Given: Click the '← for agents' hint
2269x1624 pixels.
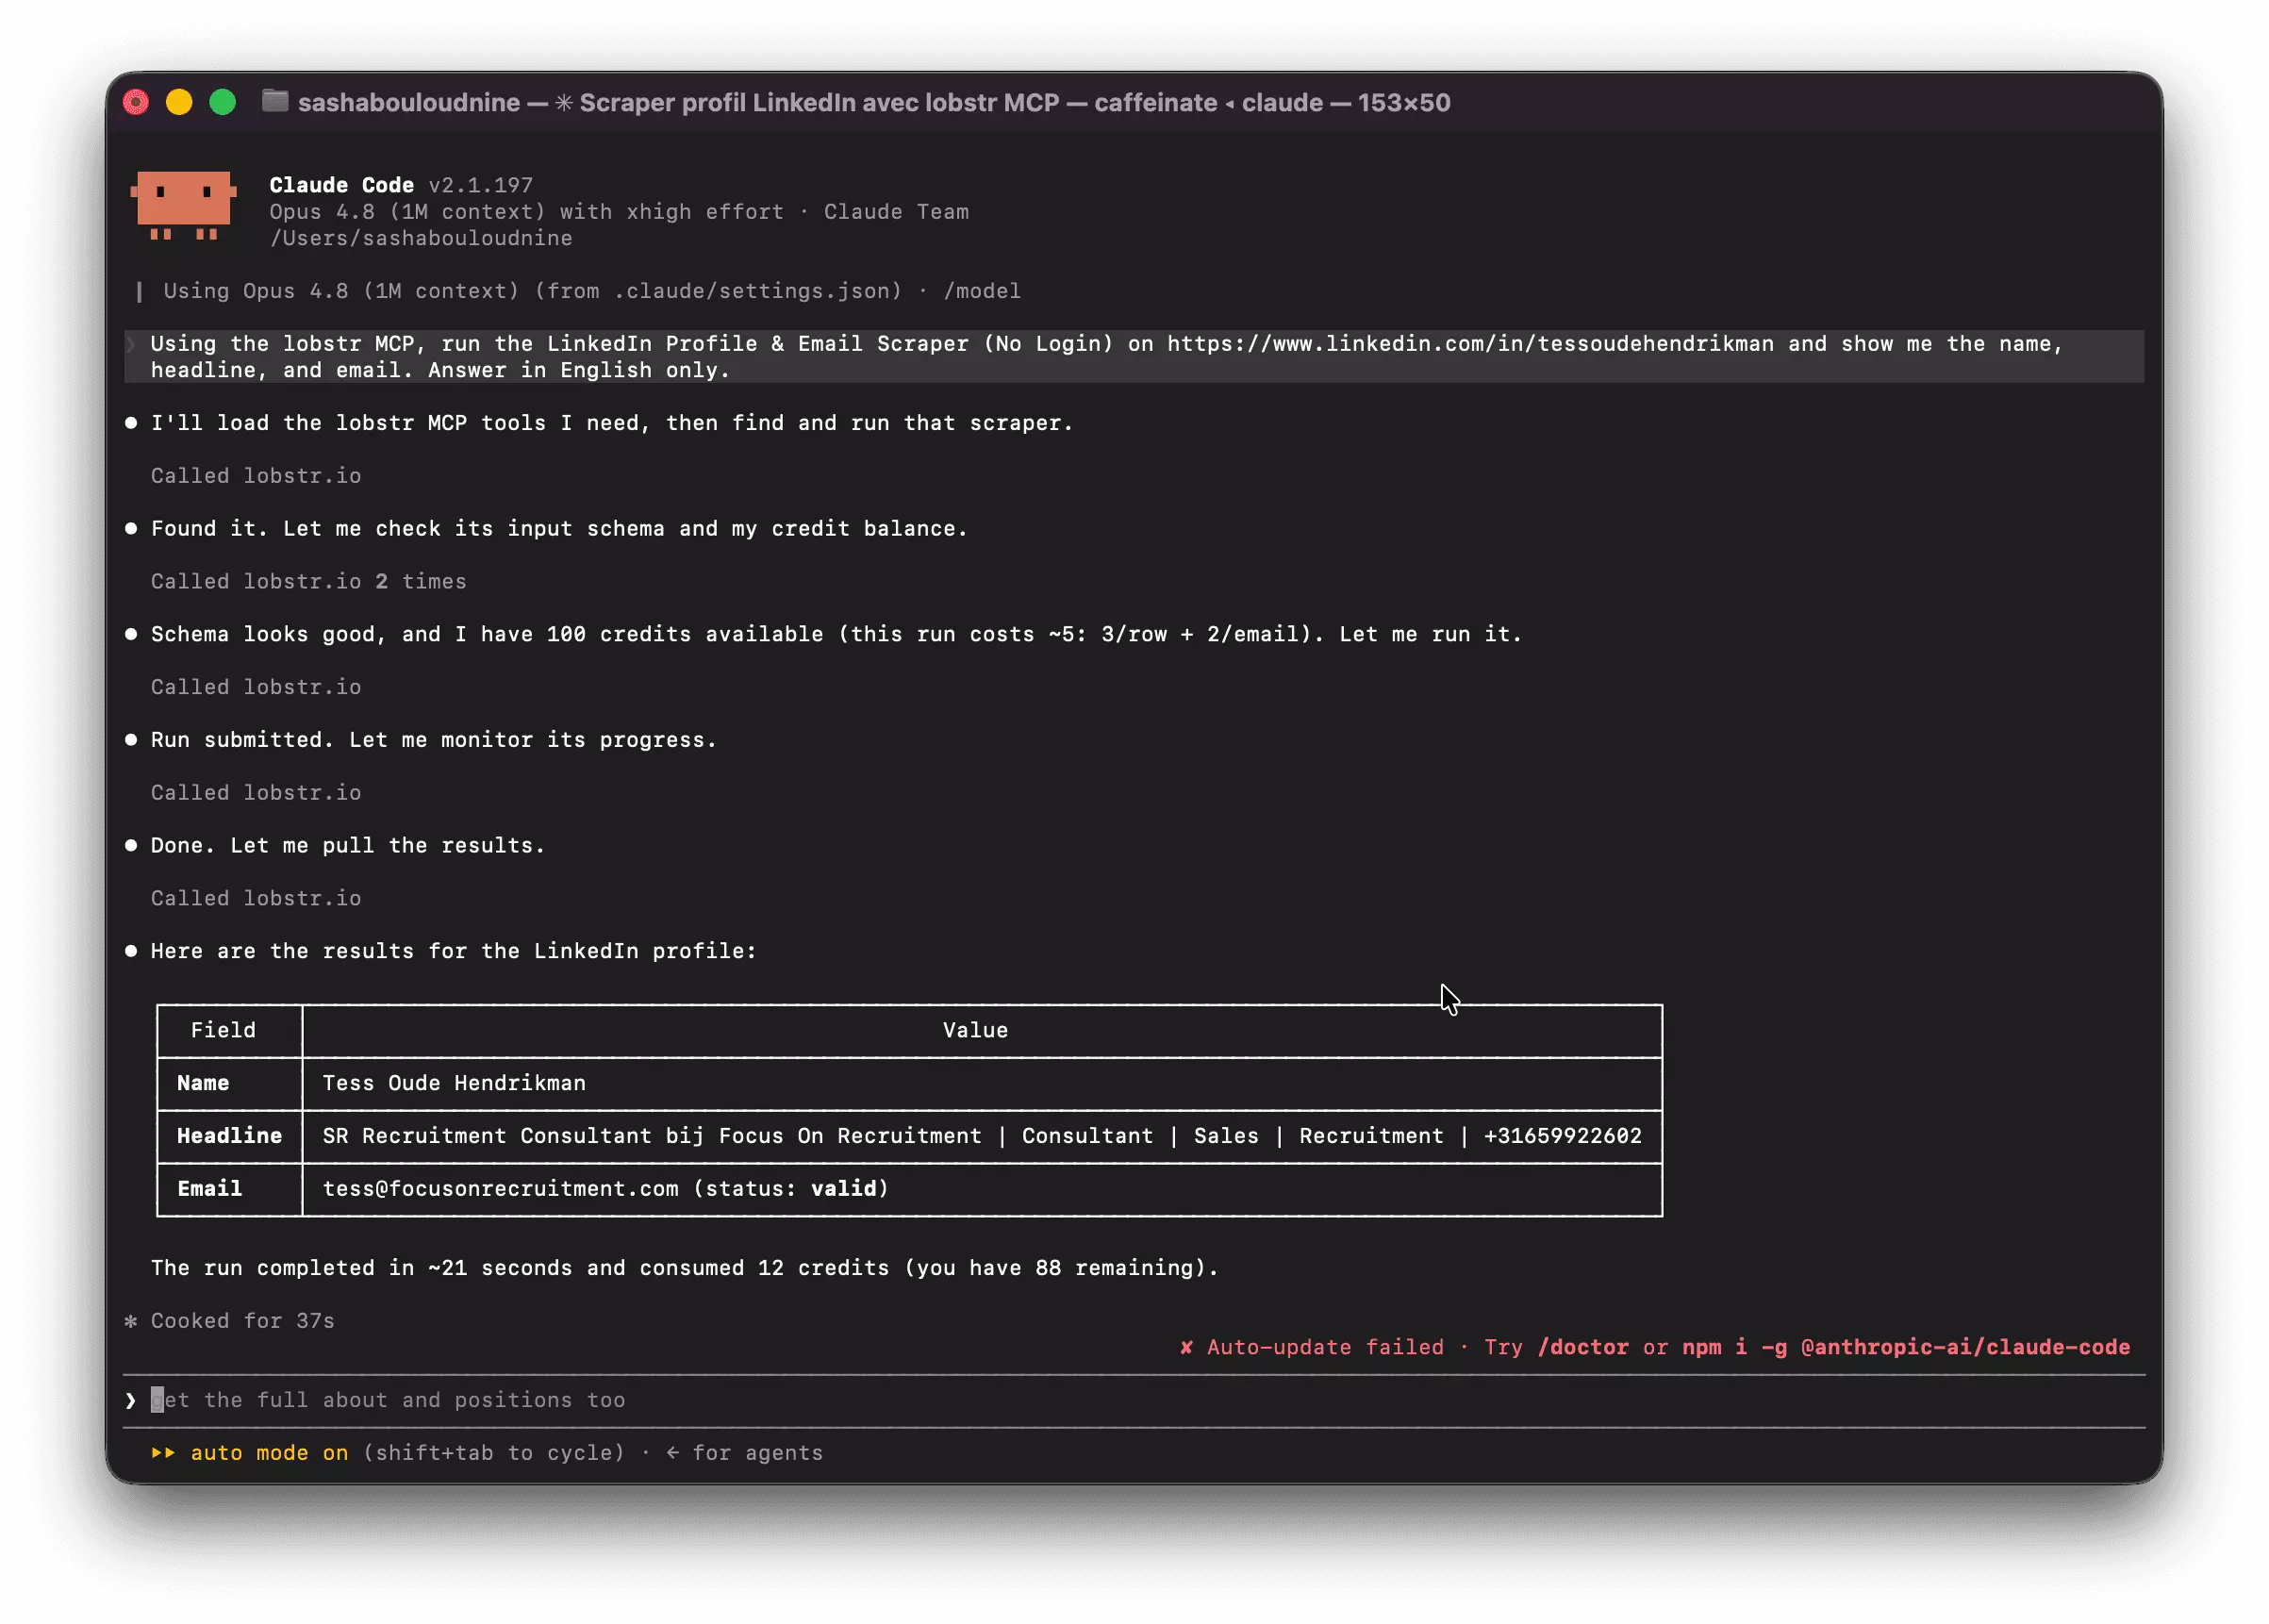Looking at the screenshot, I should pyautogui.click(x=744, y=1452).
